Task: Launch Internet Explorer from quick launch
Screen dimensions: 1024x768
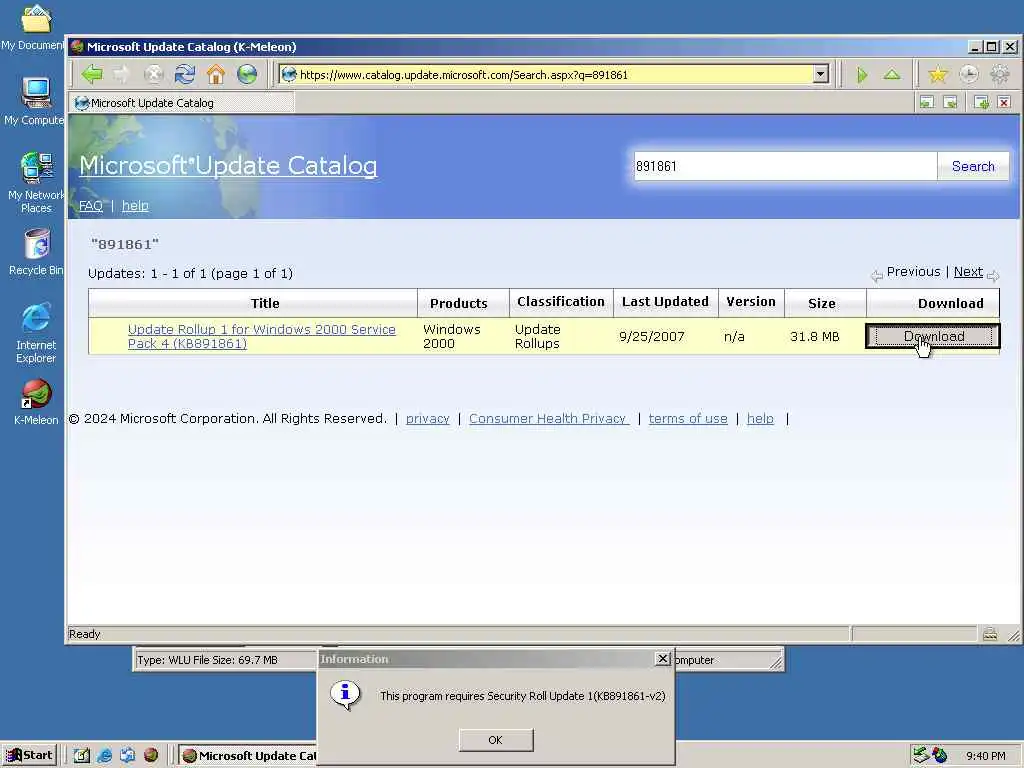Action: pyautogui.click(x=104, y=756)
